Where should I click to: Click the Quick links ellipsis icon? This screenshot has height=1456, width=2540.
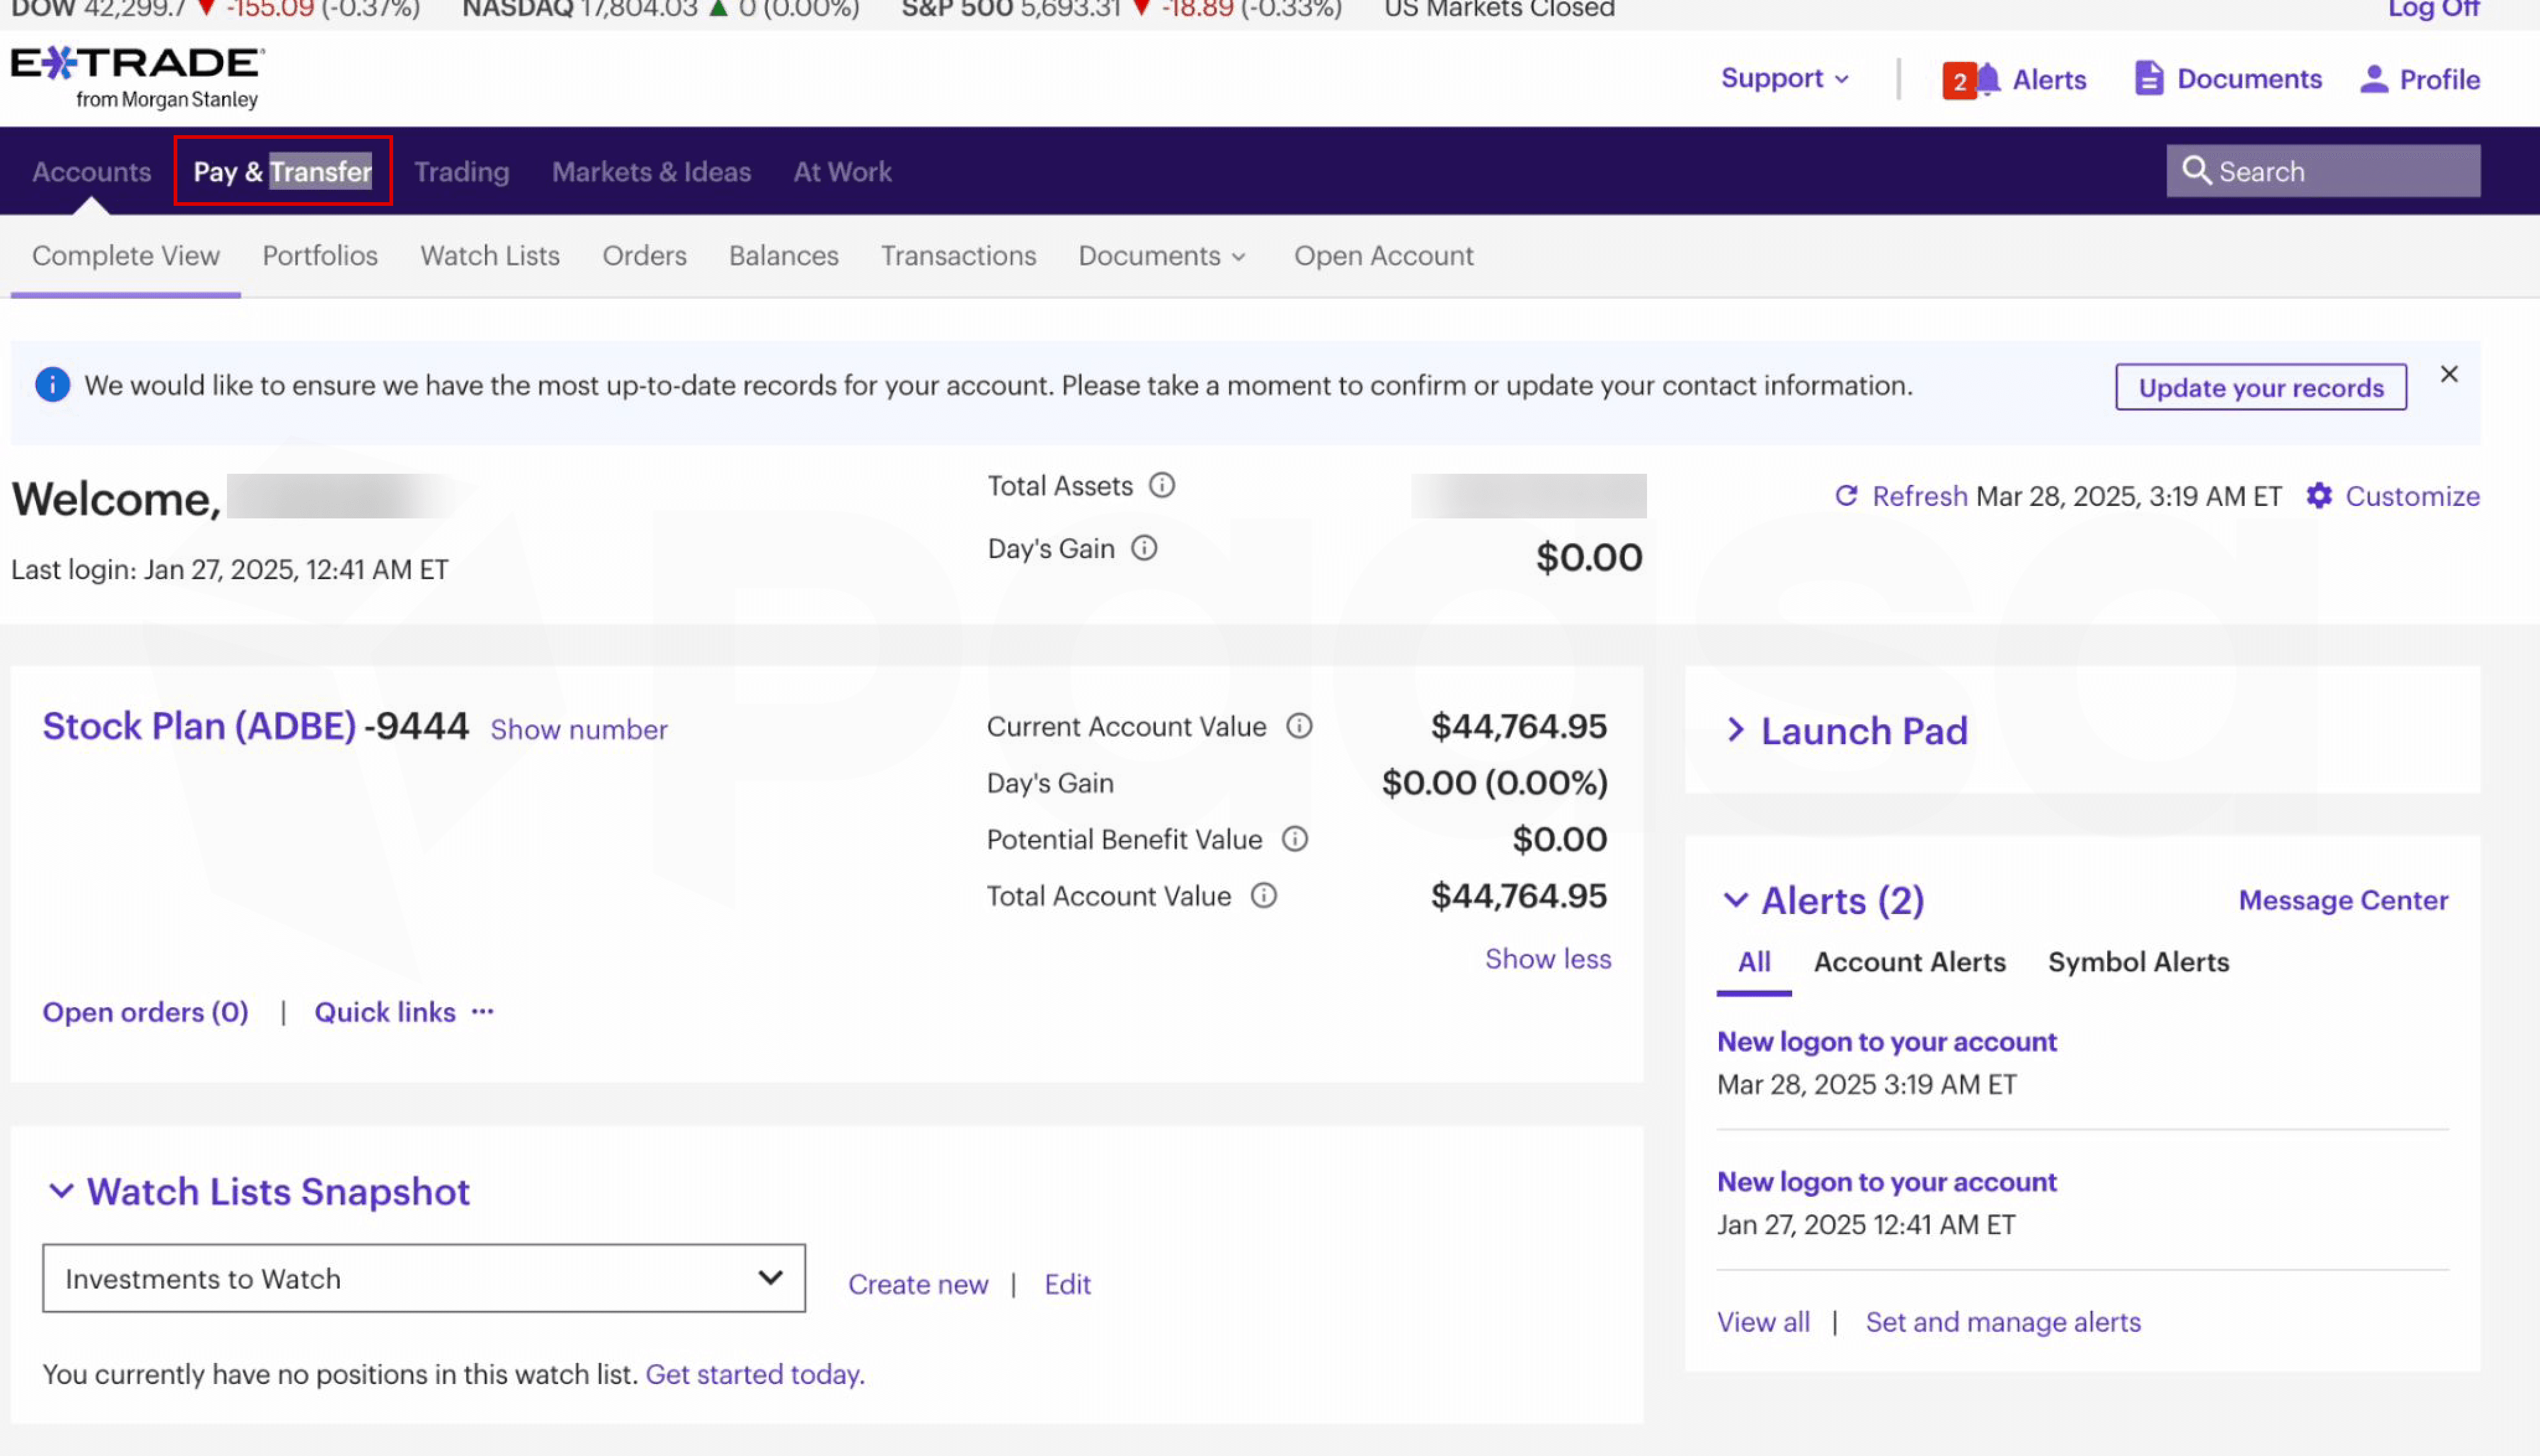coord(483,1012)
